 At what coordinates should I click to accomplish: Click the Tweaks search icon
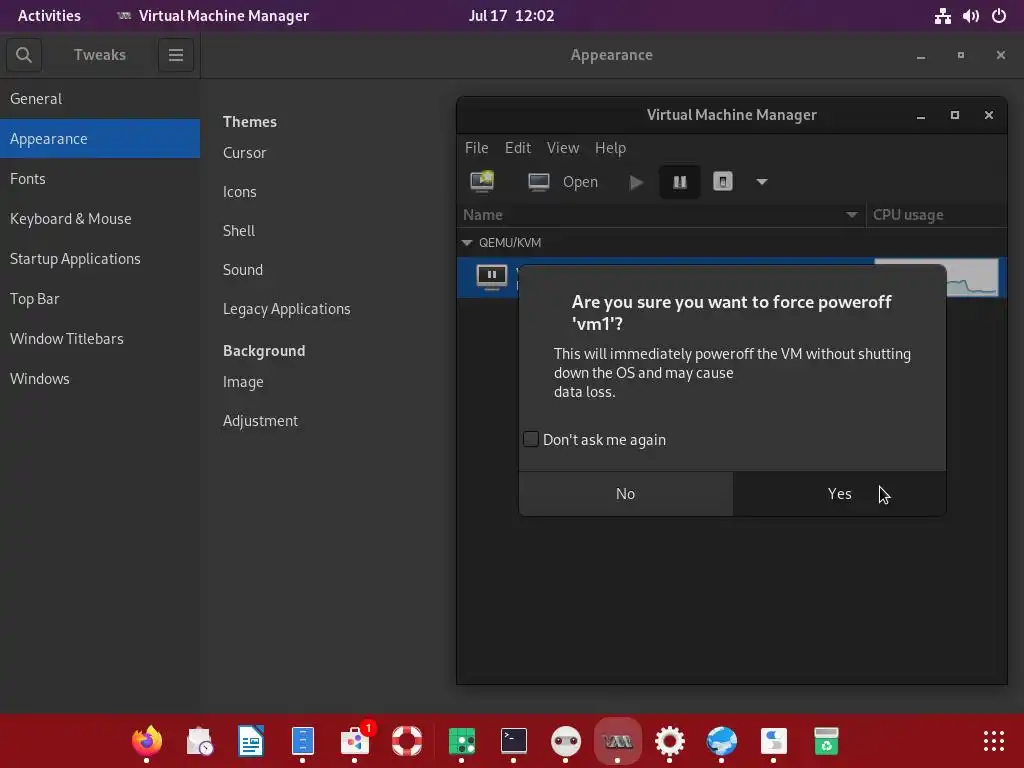point(24,55)
